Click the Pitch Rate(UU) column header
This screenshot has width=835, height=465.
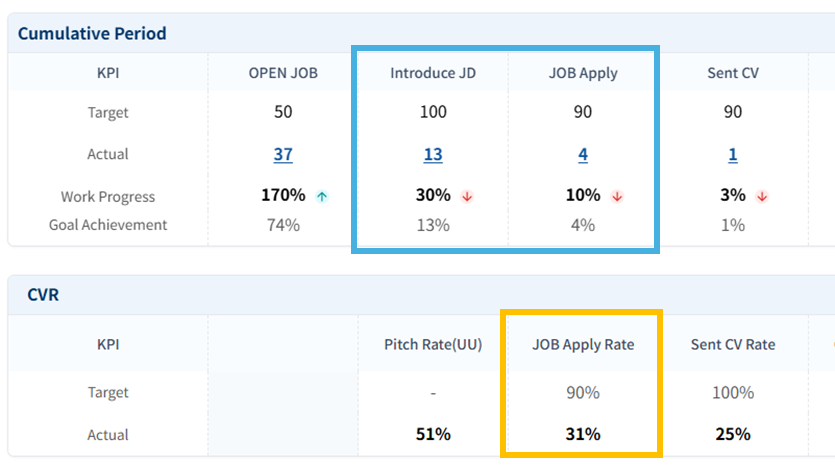point(433,344)
